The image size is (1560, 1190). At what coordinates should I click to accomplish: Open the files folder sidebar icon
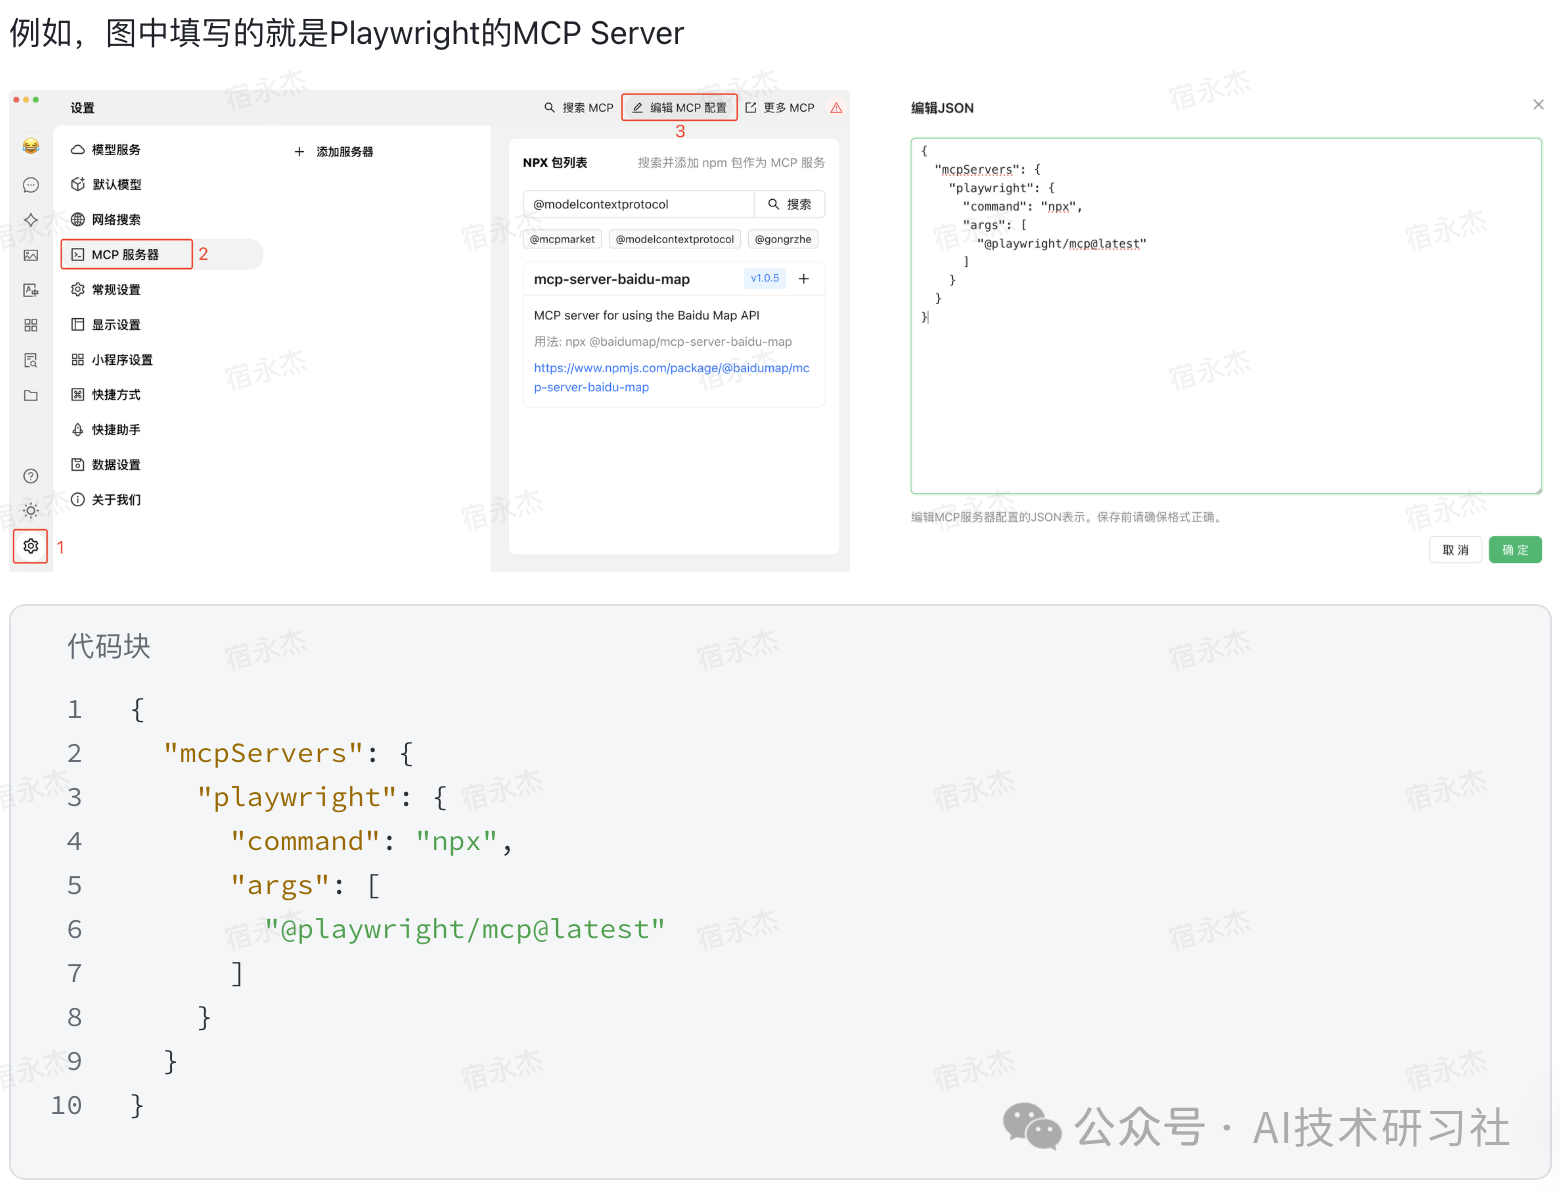31,395
